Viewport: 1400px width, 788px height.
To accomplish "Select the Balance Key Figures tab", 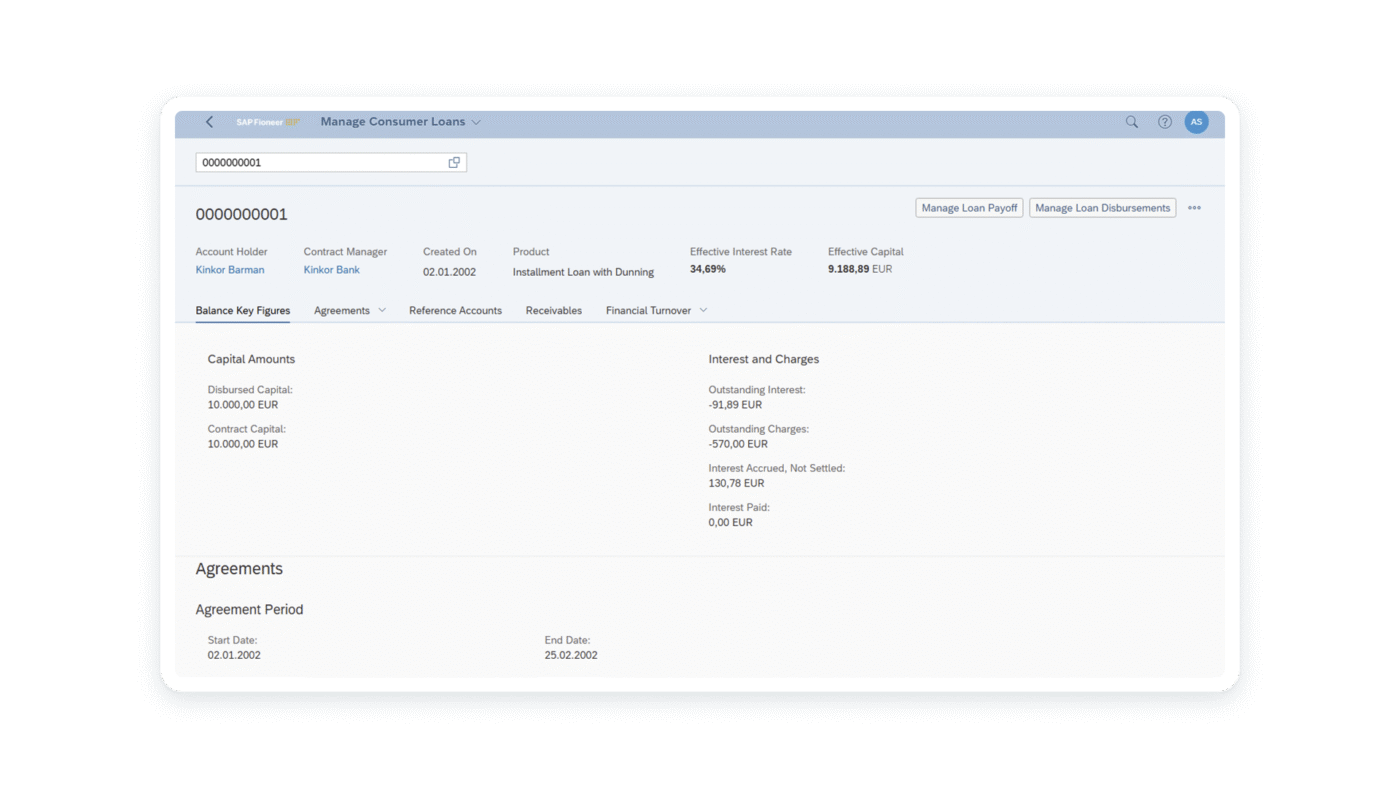I will [243, 310].
